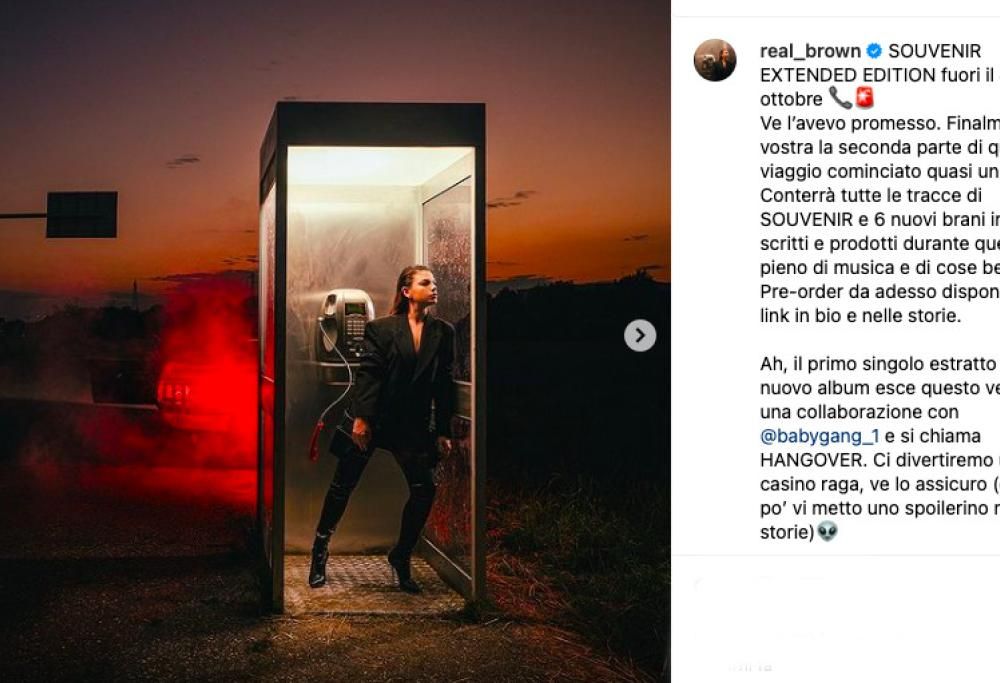Click the blue verified badge

click(x=874, y=50)
